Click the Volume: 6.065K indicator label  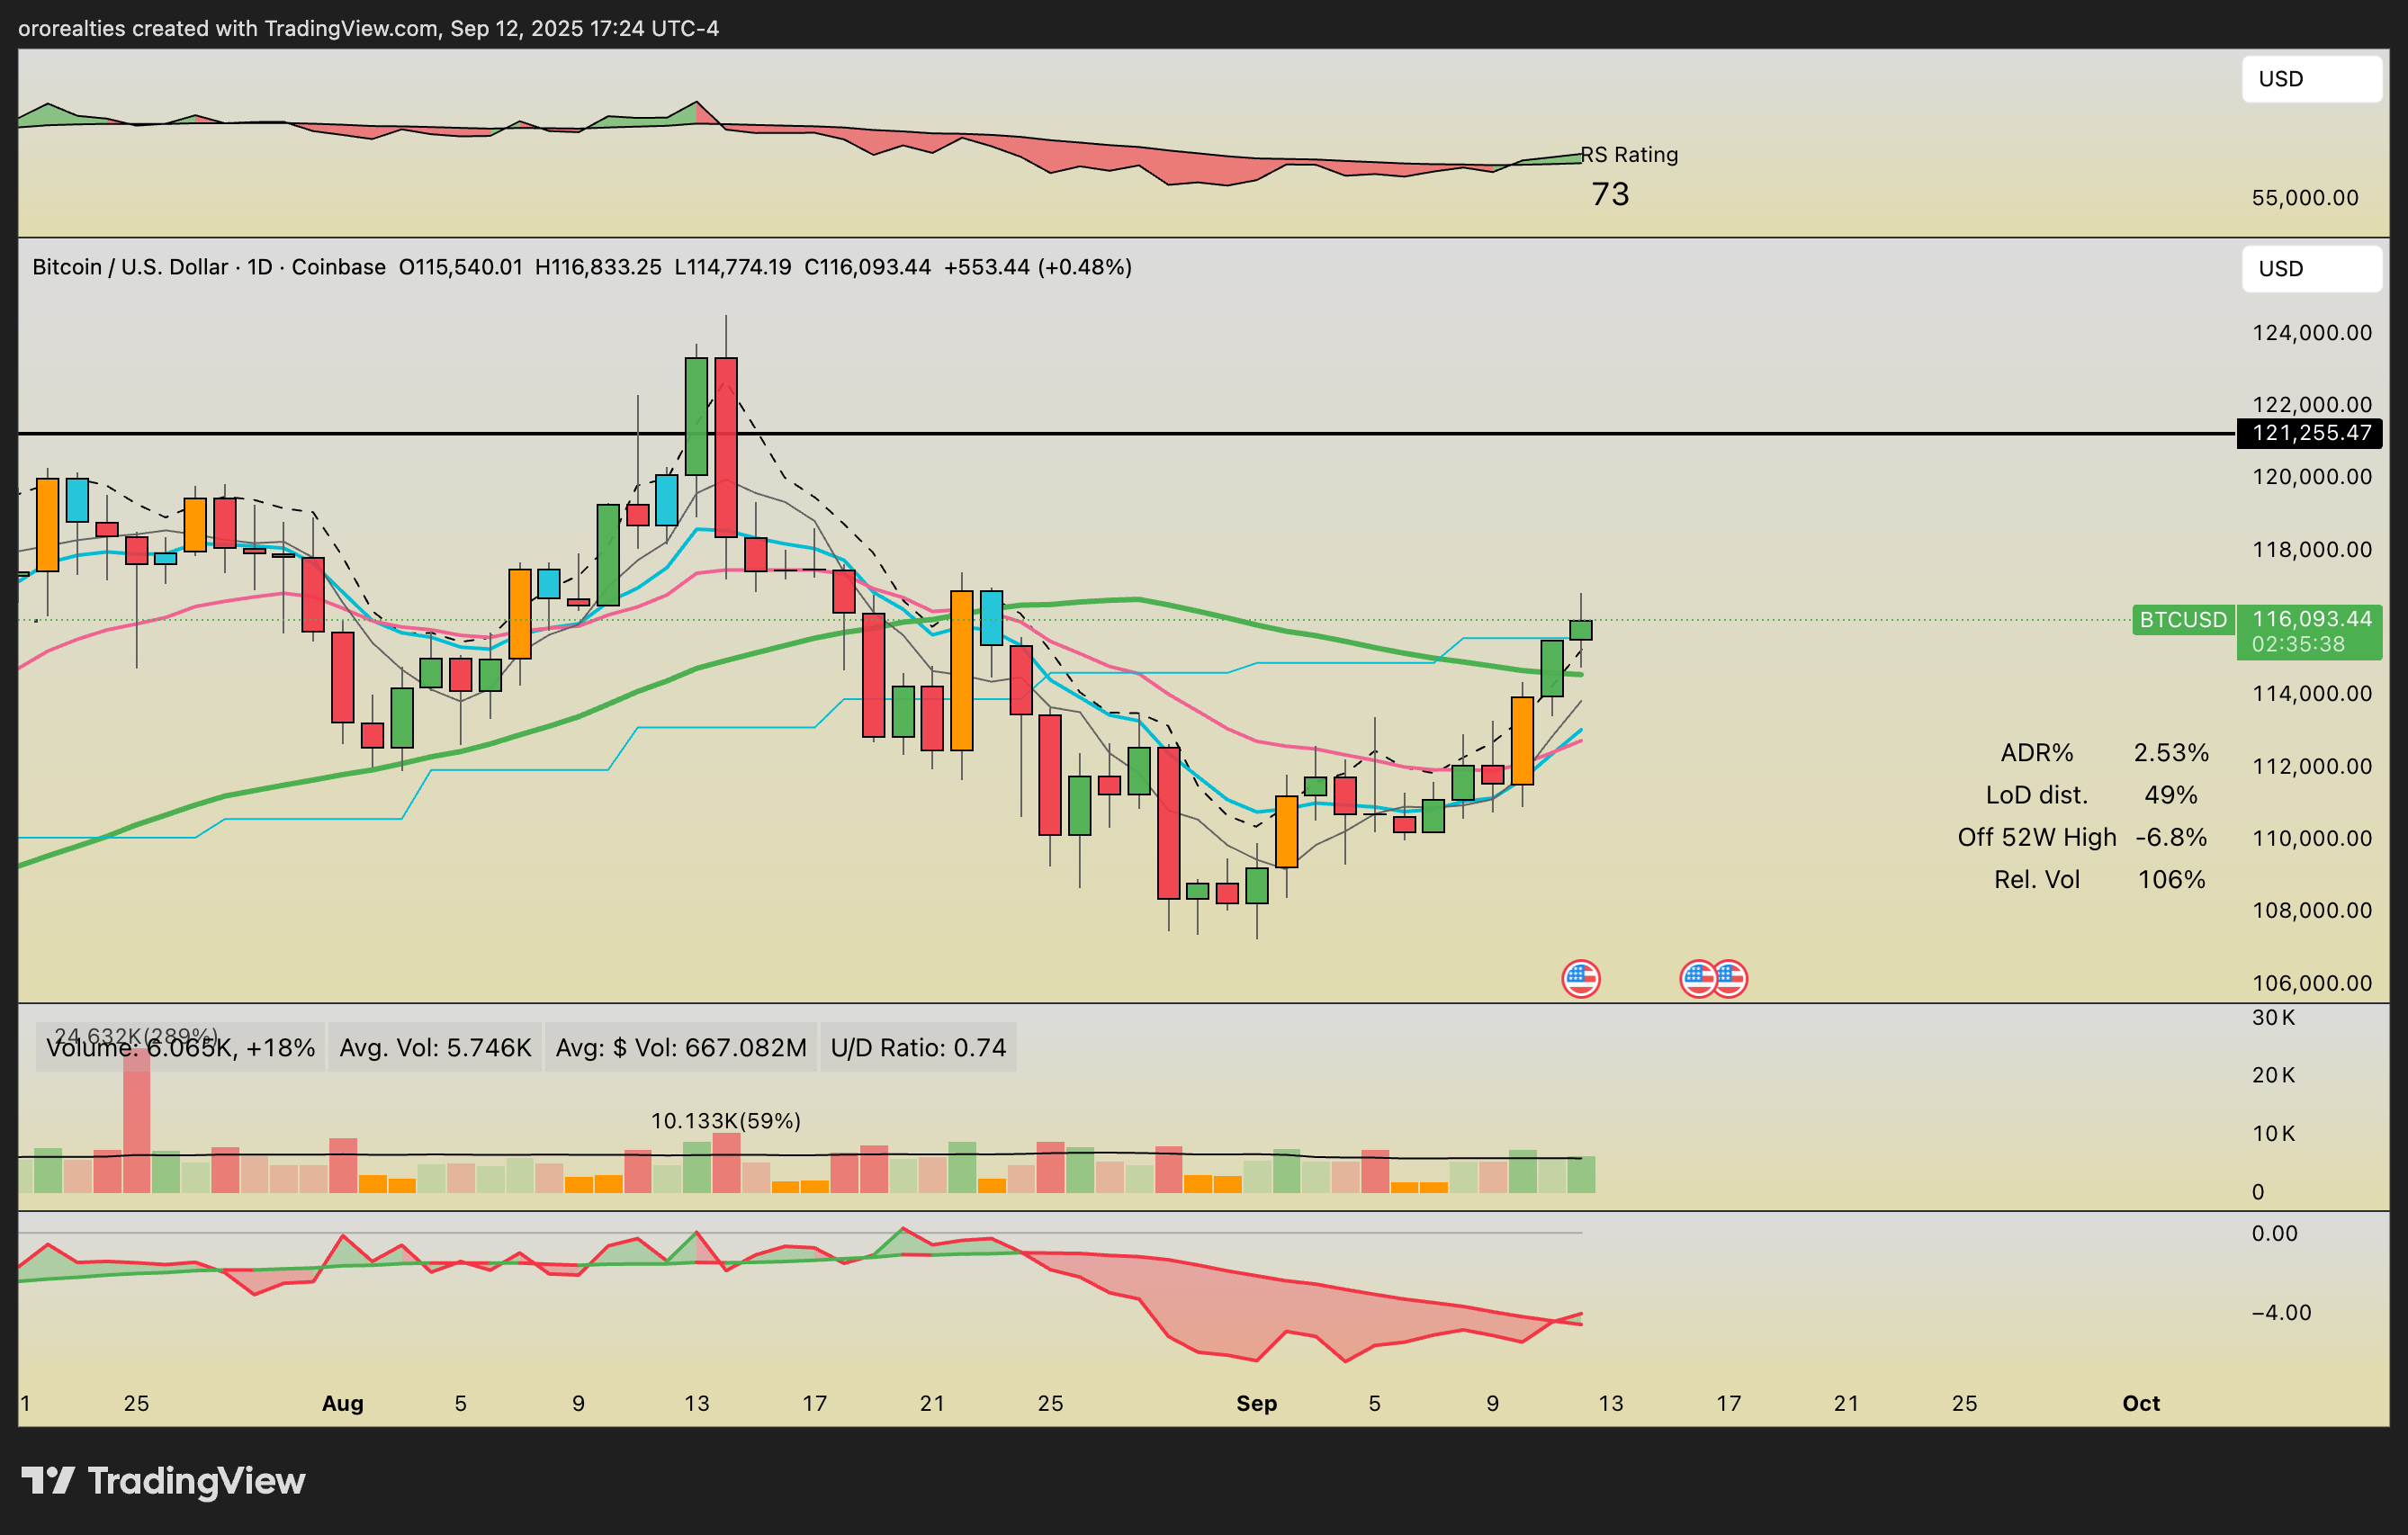180,1048
